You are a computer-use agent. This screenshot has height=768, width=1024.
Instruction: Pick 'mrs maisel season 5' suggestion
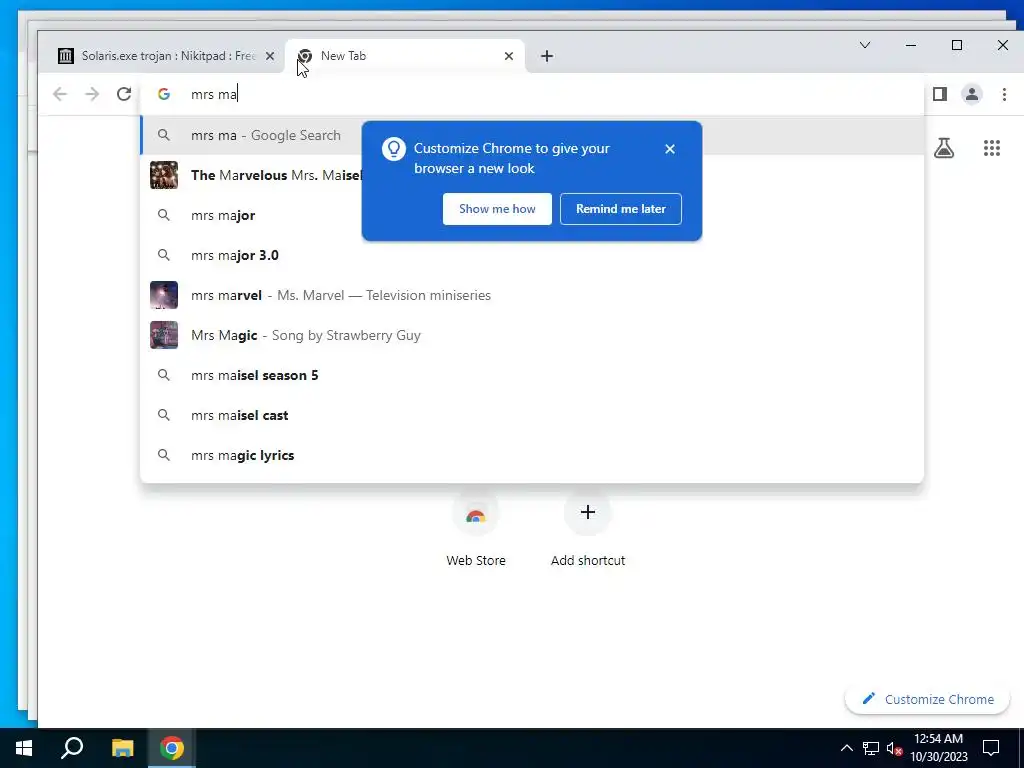click(x=532, y=375)
